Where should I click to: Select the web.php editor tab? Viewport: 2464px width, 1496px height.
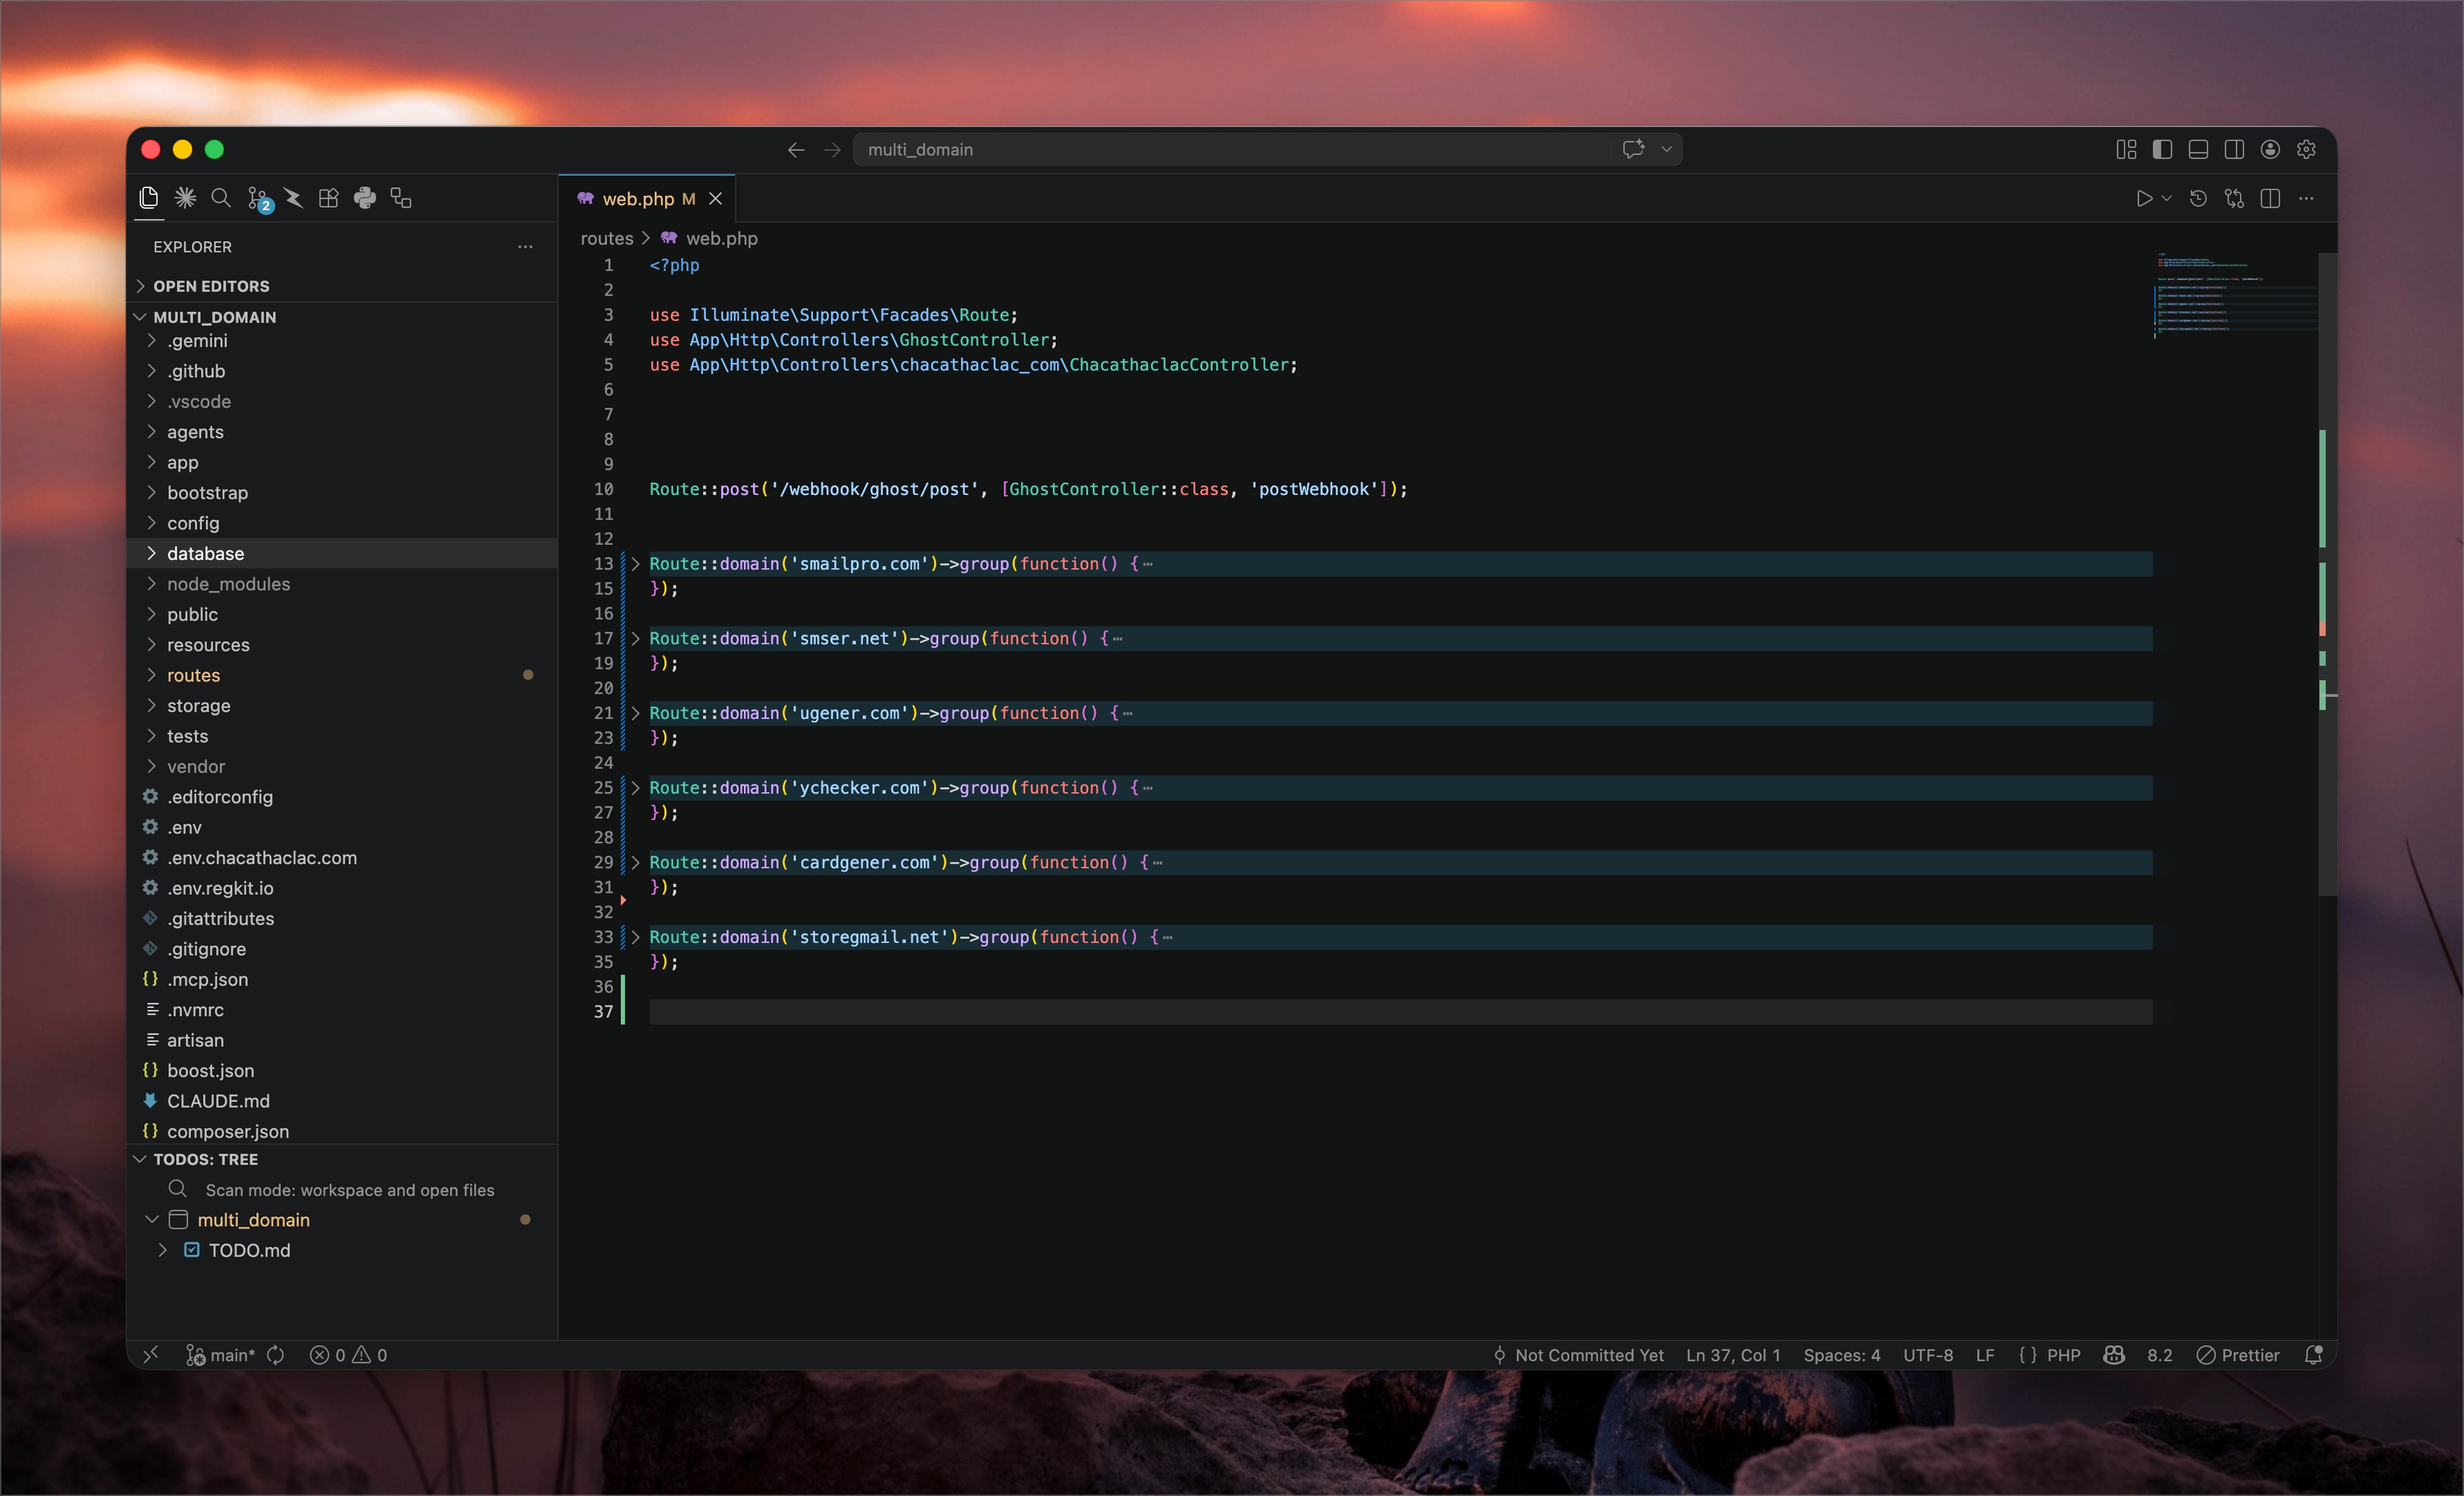click(638, 198)
